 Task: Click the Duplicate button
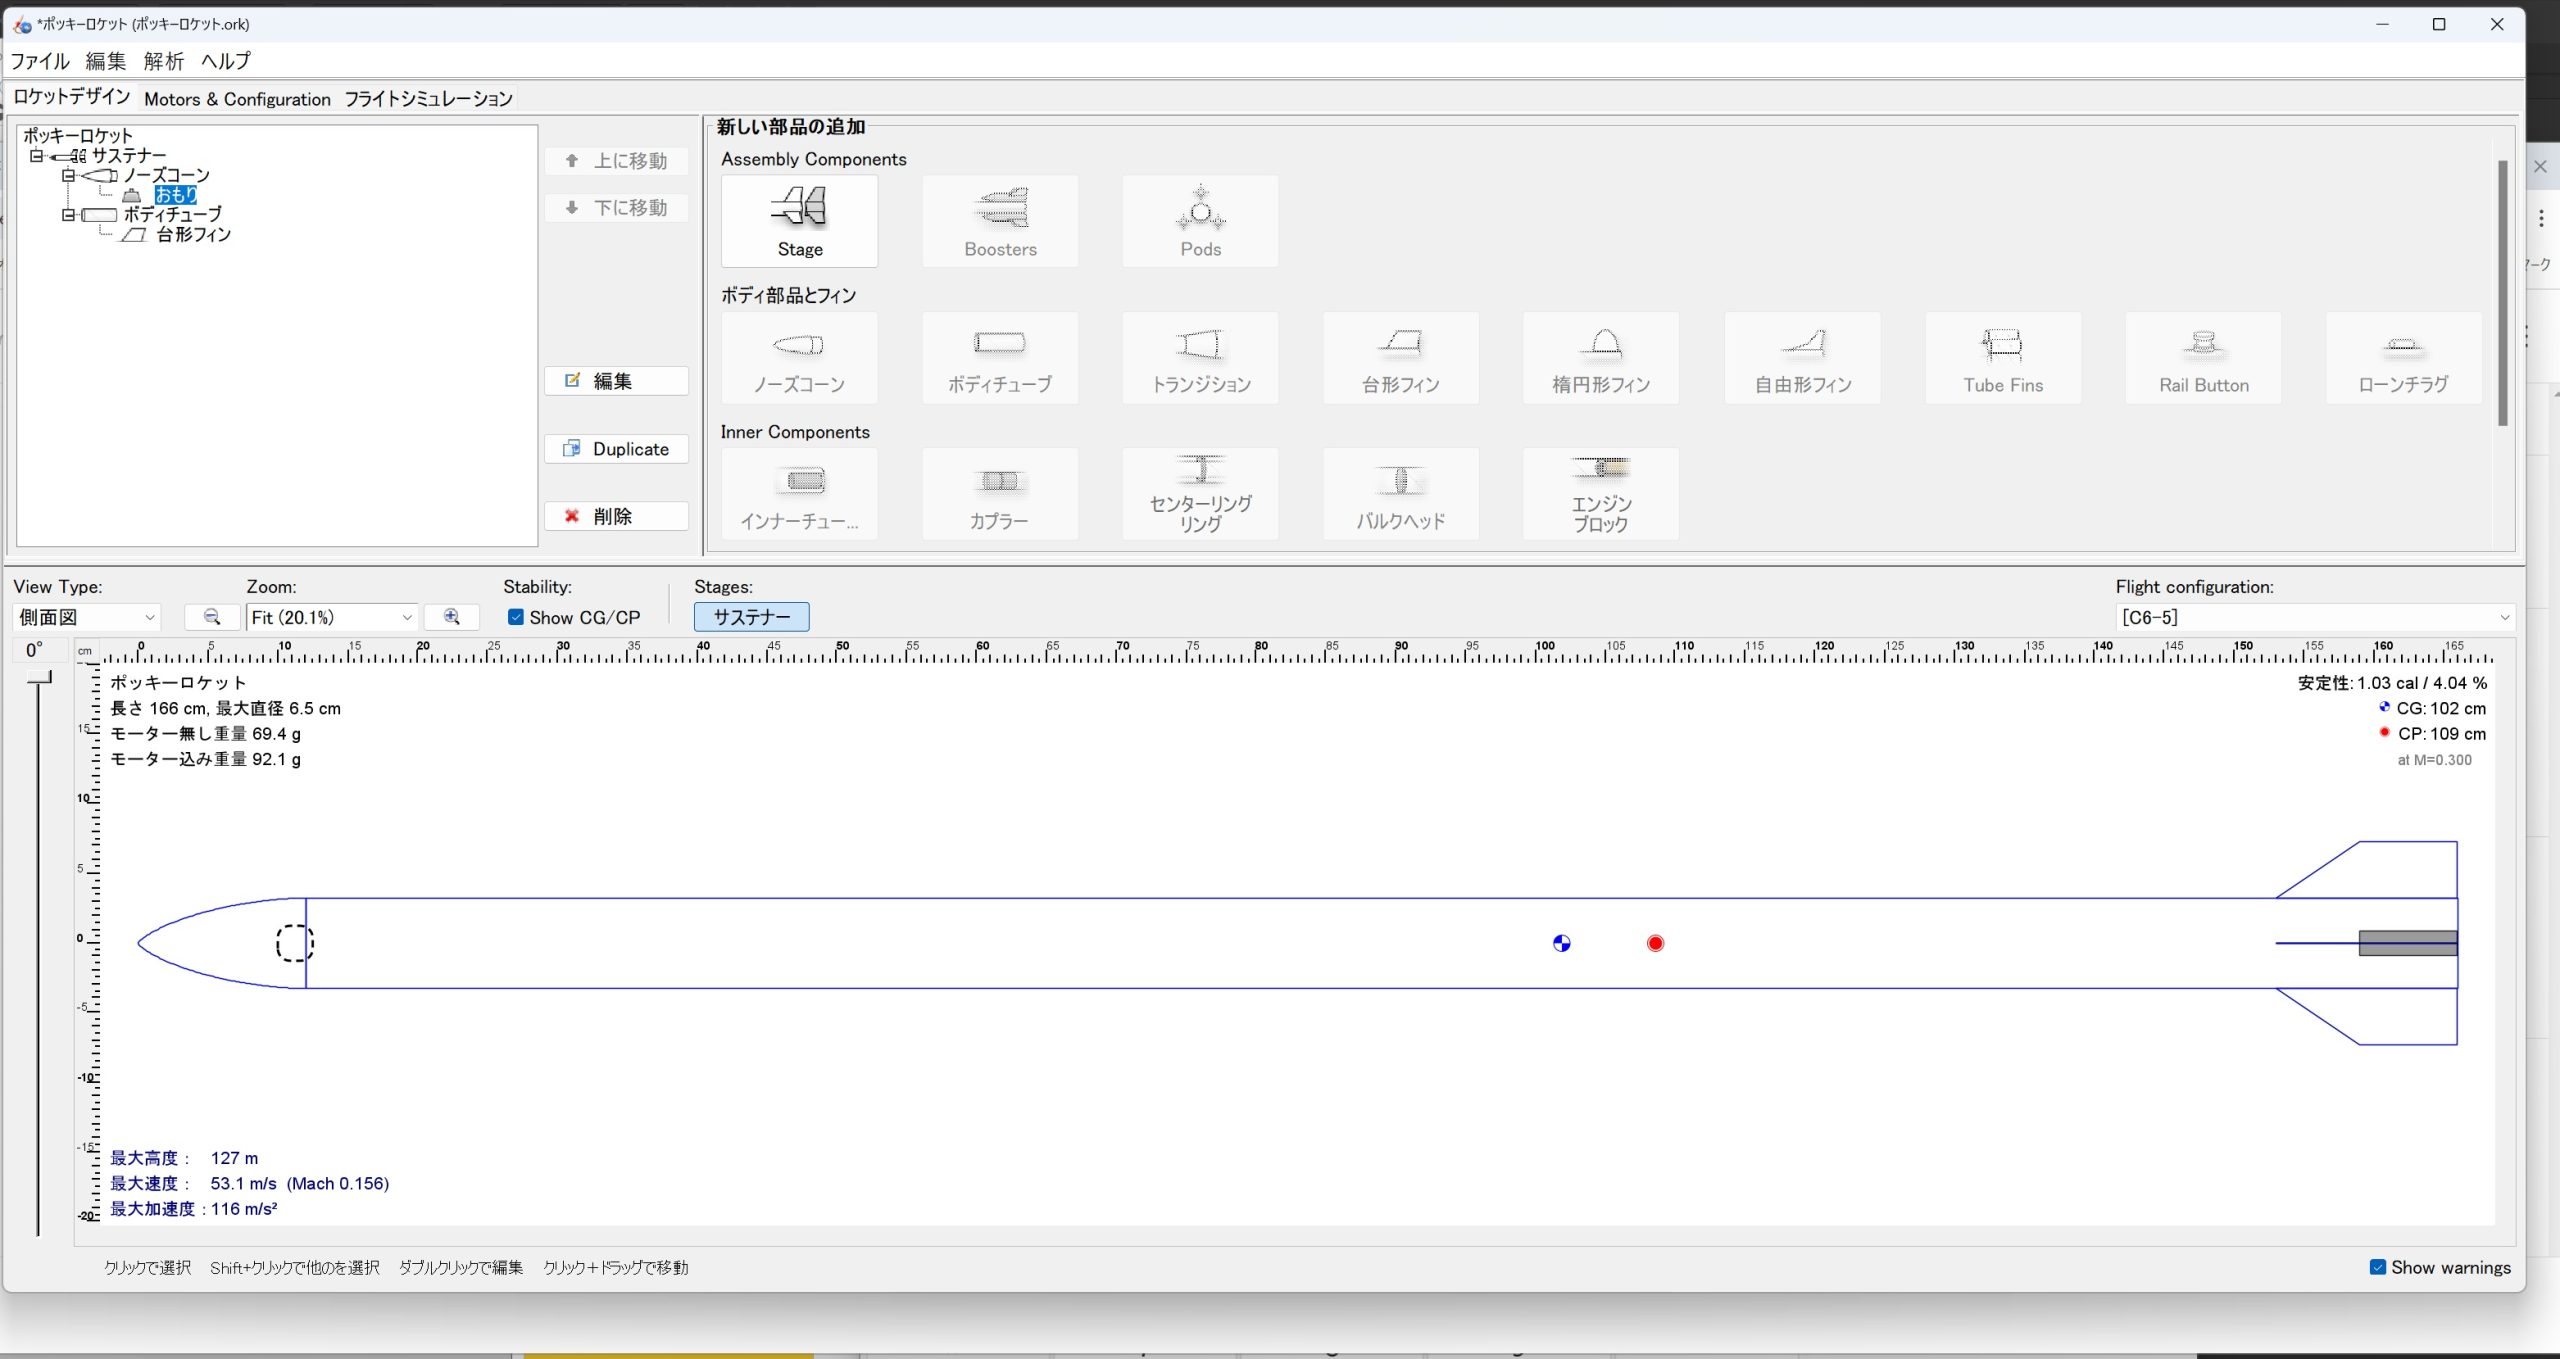[617, 449]
